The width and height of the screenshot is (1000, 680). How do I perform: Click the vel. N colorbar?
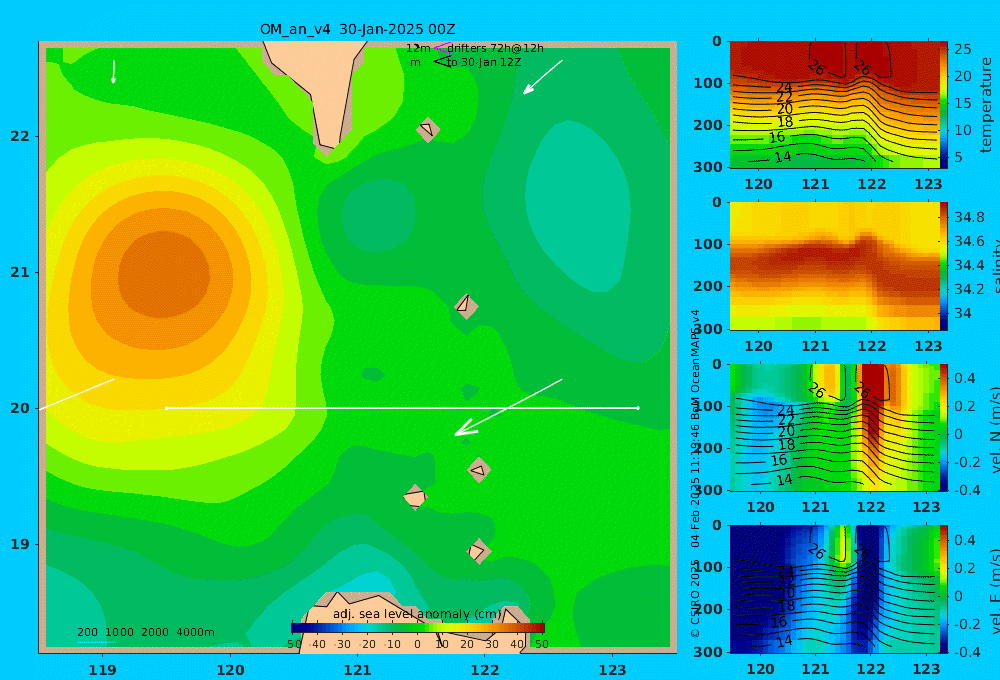(x=944, y=428)
